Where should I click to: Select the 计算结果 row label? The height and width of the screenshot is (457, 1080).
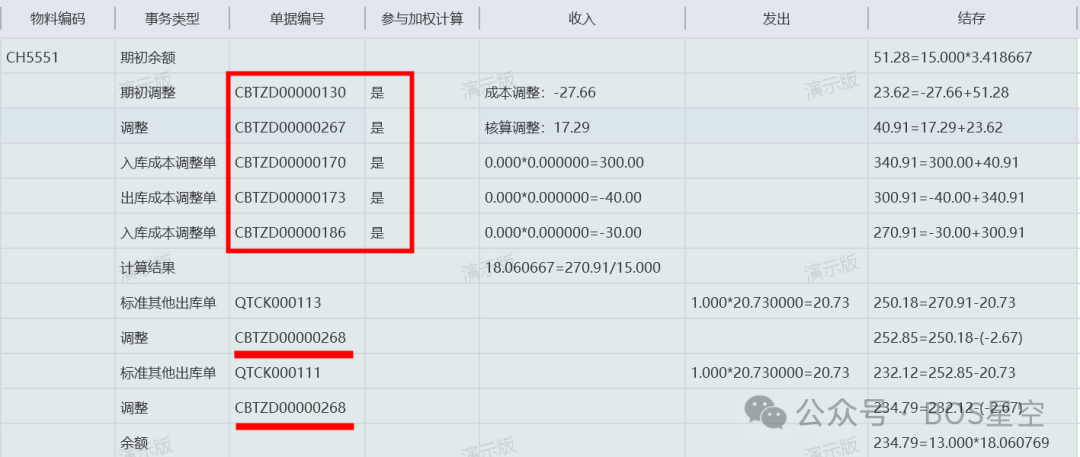(148, 268)
